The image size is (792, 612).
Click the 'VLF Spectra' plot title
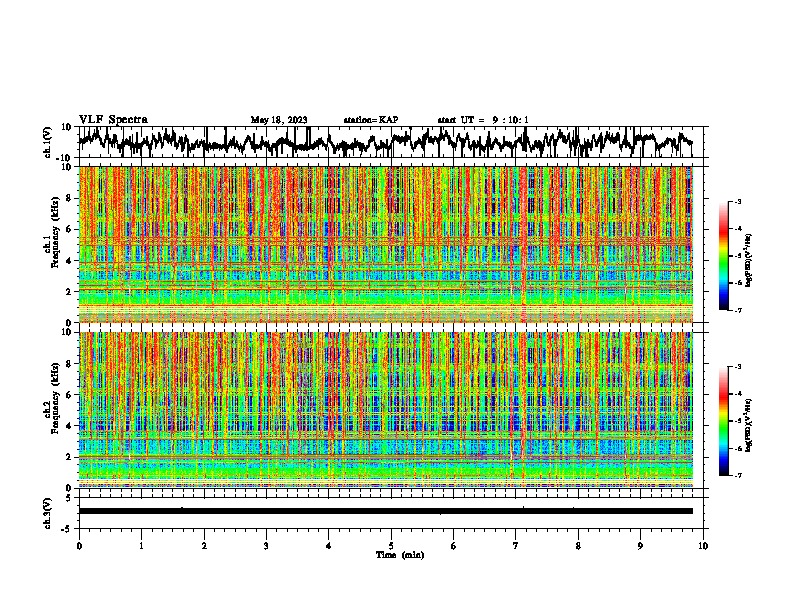point(113,120)
